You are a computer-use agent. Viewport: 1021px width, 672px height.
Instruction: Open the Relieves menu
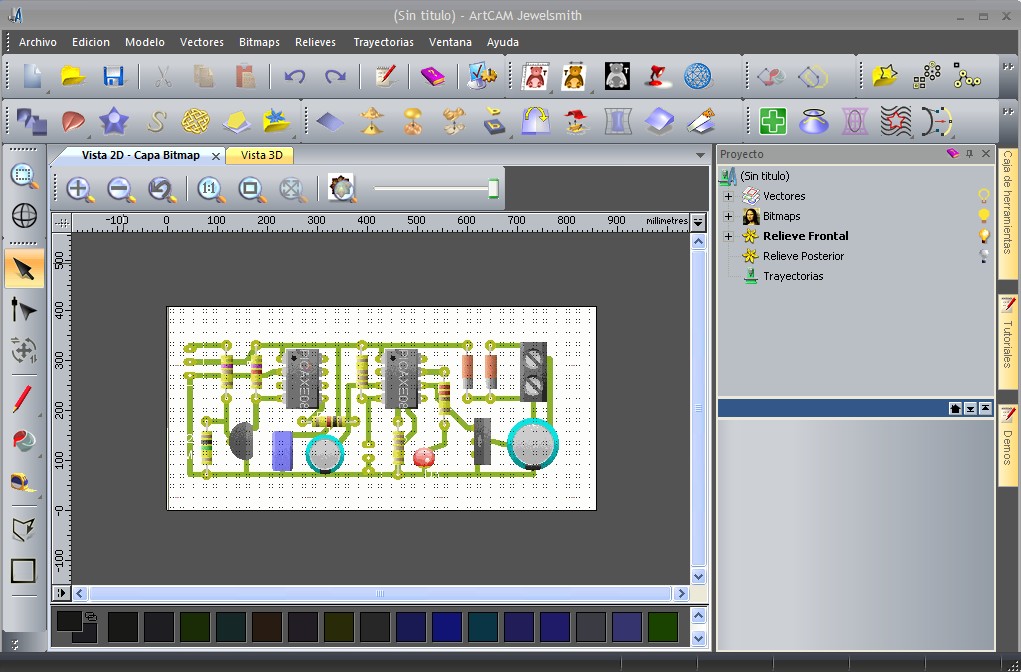[x=315, y=42]
